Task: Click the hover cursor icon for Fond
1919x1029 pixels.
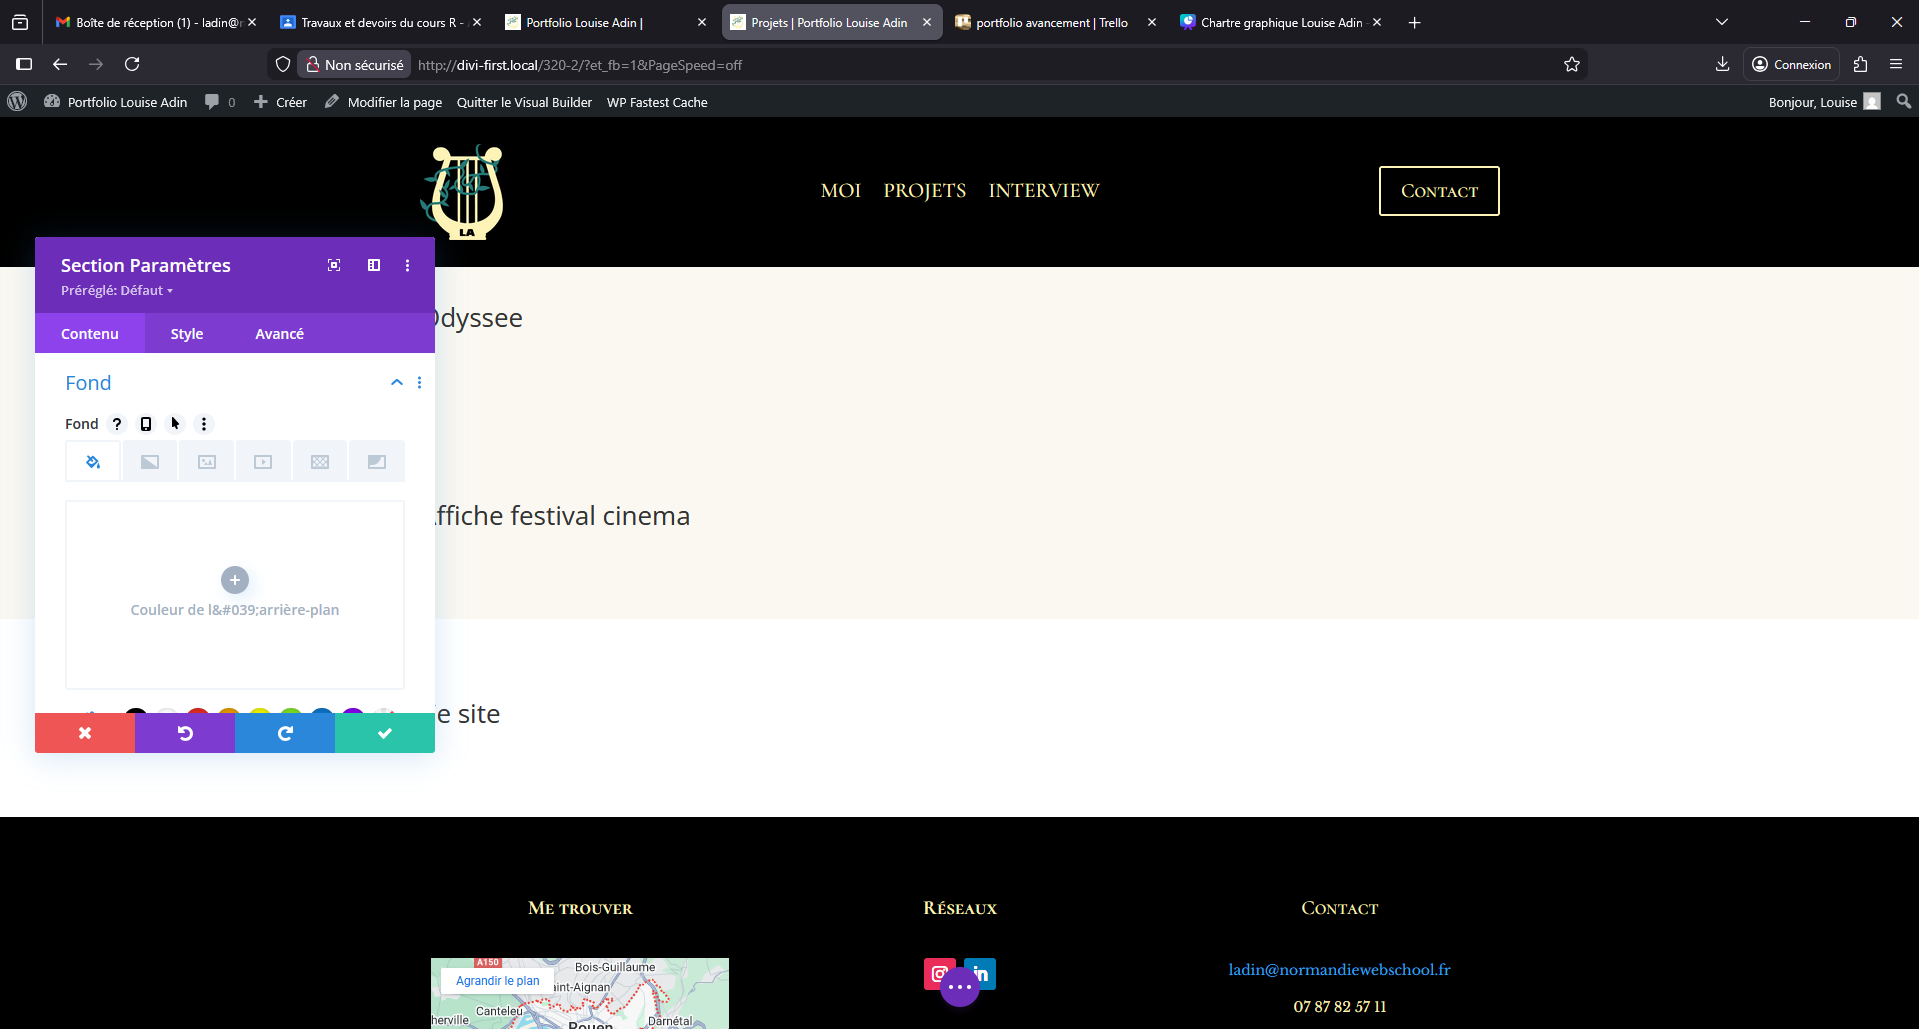Action: pos(175,424)
